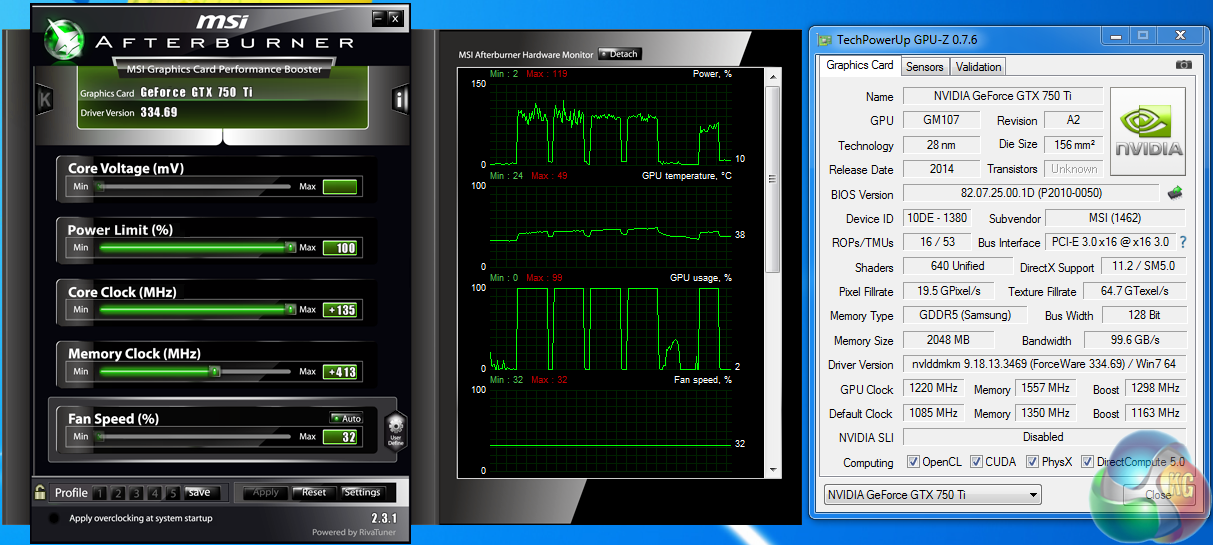Toggle the PhysX checkbox

pos(1031,462)
